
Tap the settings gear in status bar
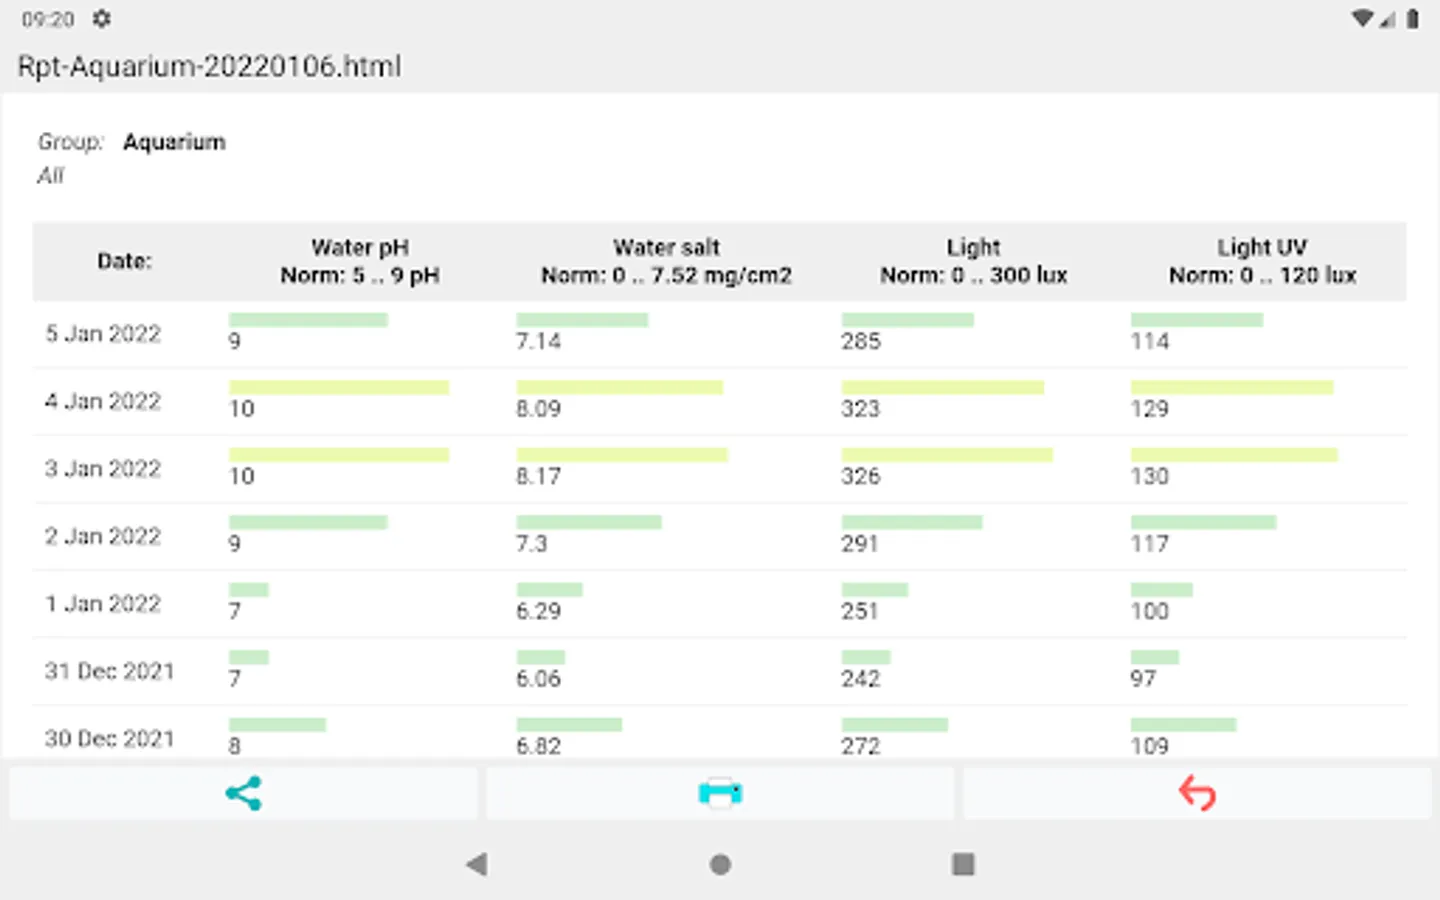coord(101,19)
